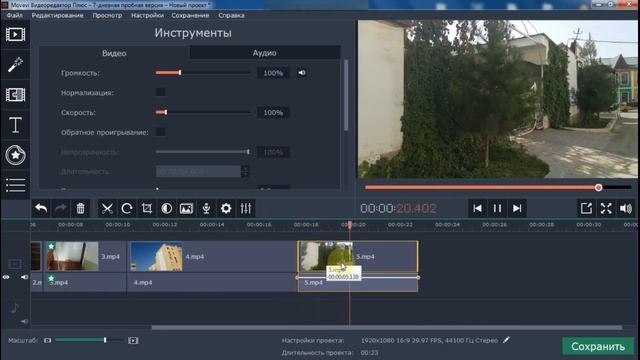This screenshot has width=640, height=360.
Task: Open color adjustments tool
Action: [x=167, y=209]
